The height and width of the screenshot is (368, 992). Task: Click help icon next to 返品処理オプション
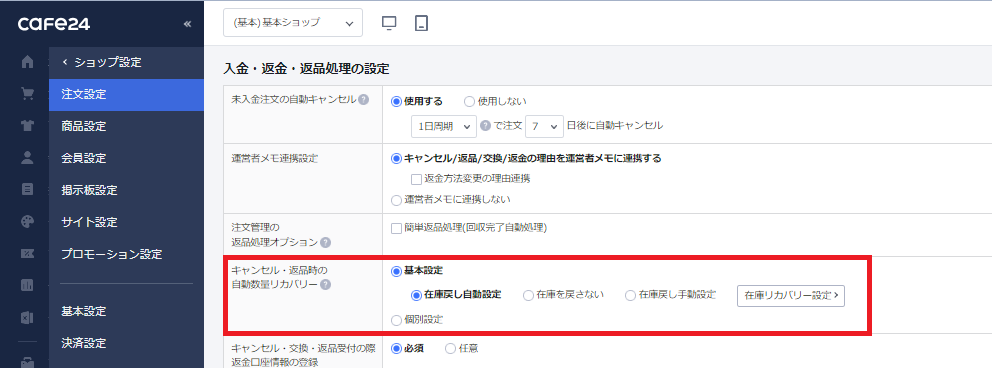(x=325, y=242)
